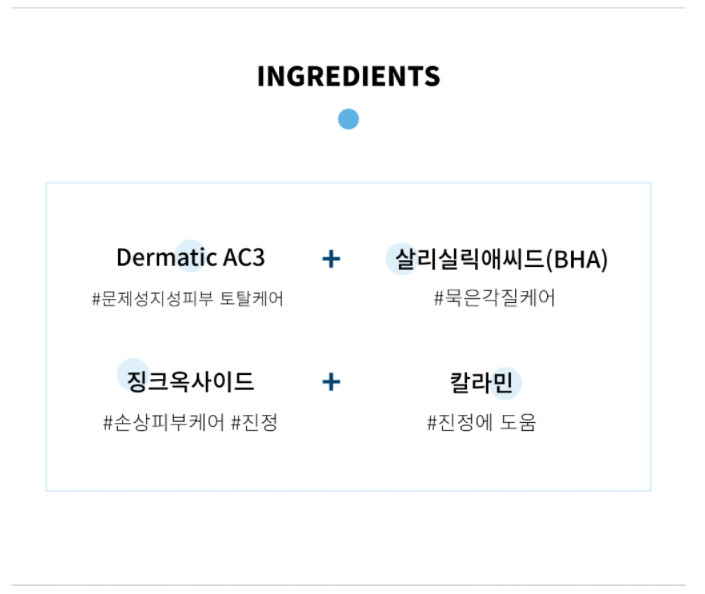
Task: Click the plus sign beside Dermatic AC3
Action: (x=331, y=259)
